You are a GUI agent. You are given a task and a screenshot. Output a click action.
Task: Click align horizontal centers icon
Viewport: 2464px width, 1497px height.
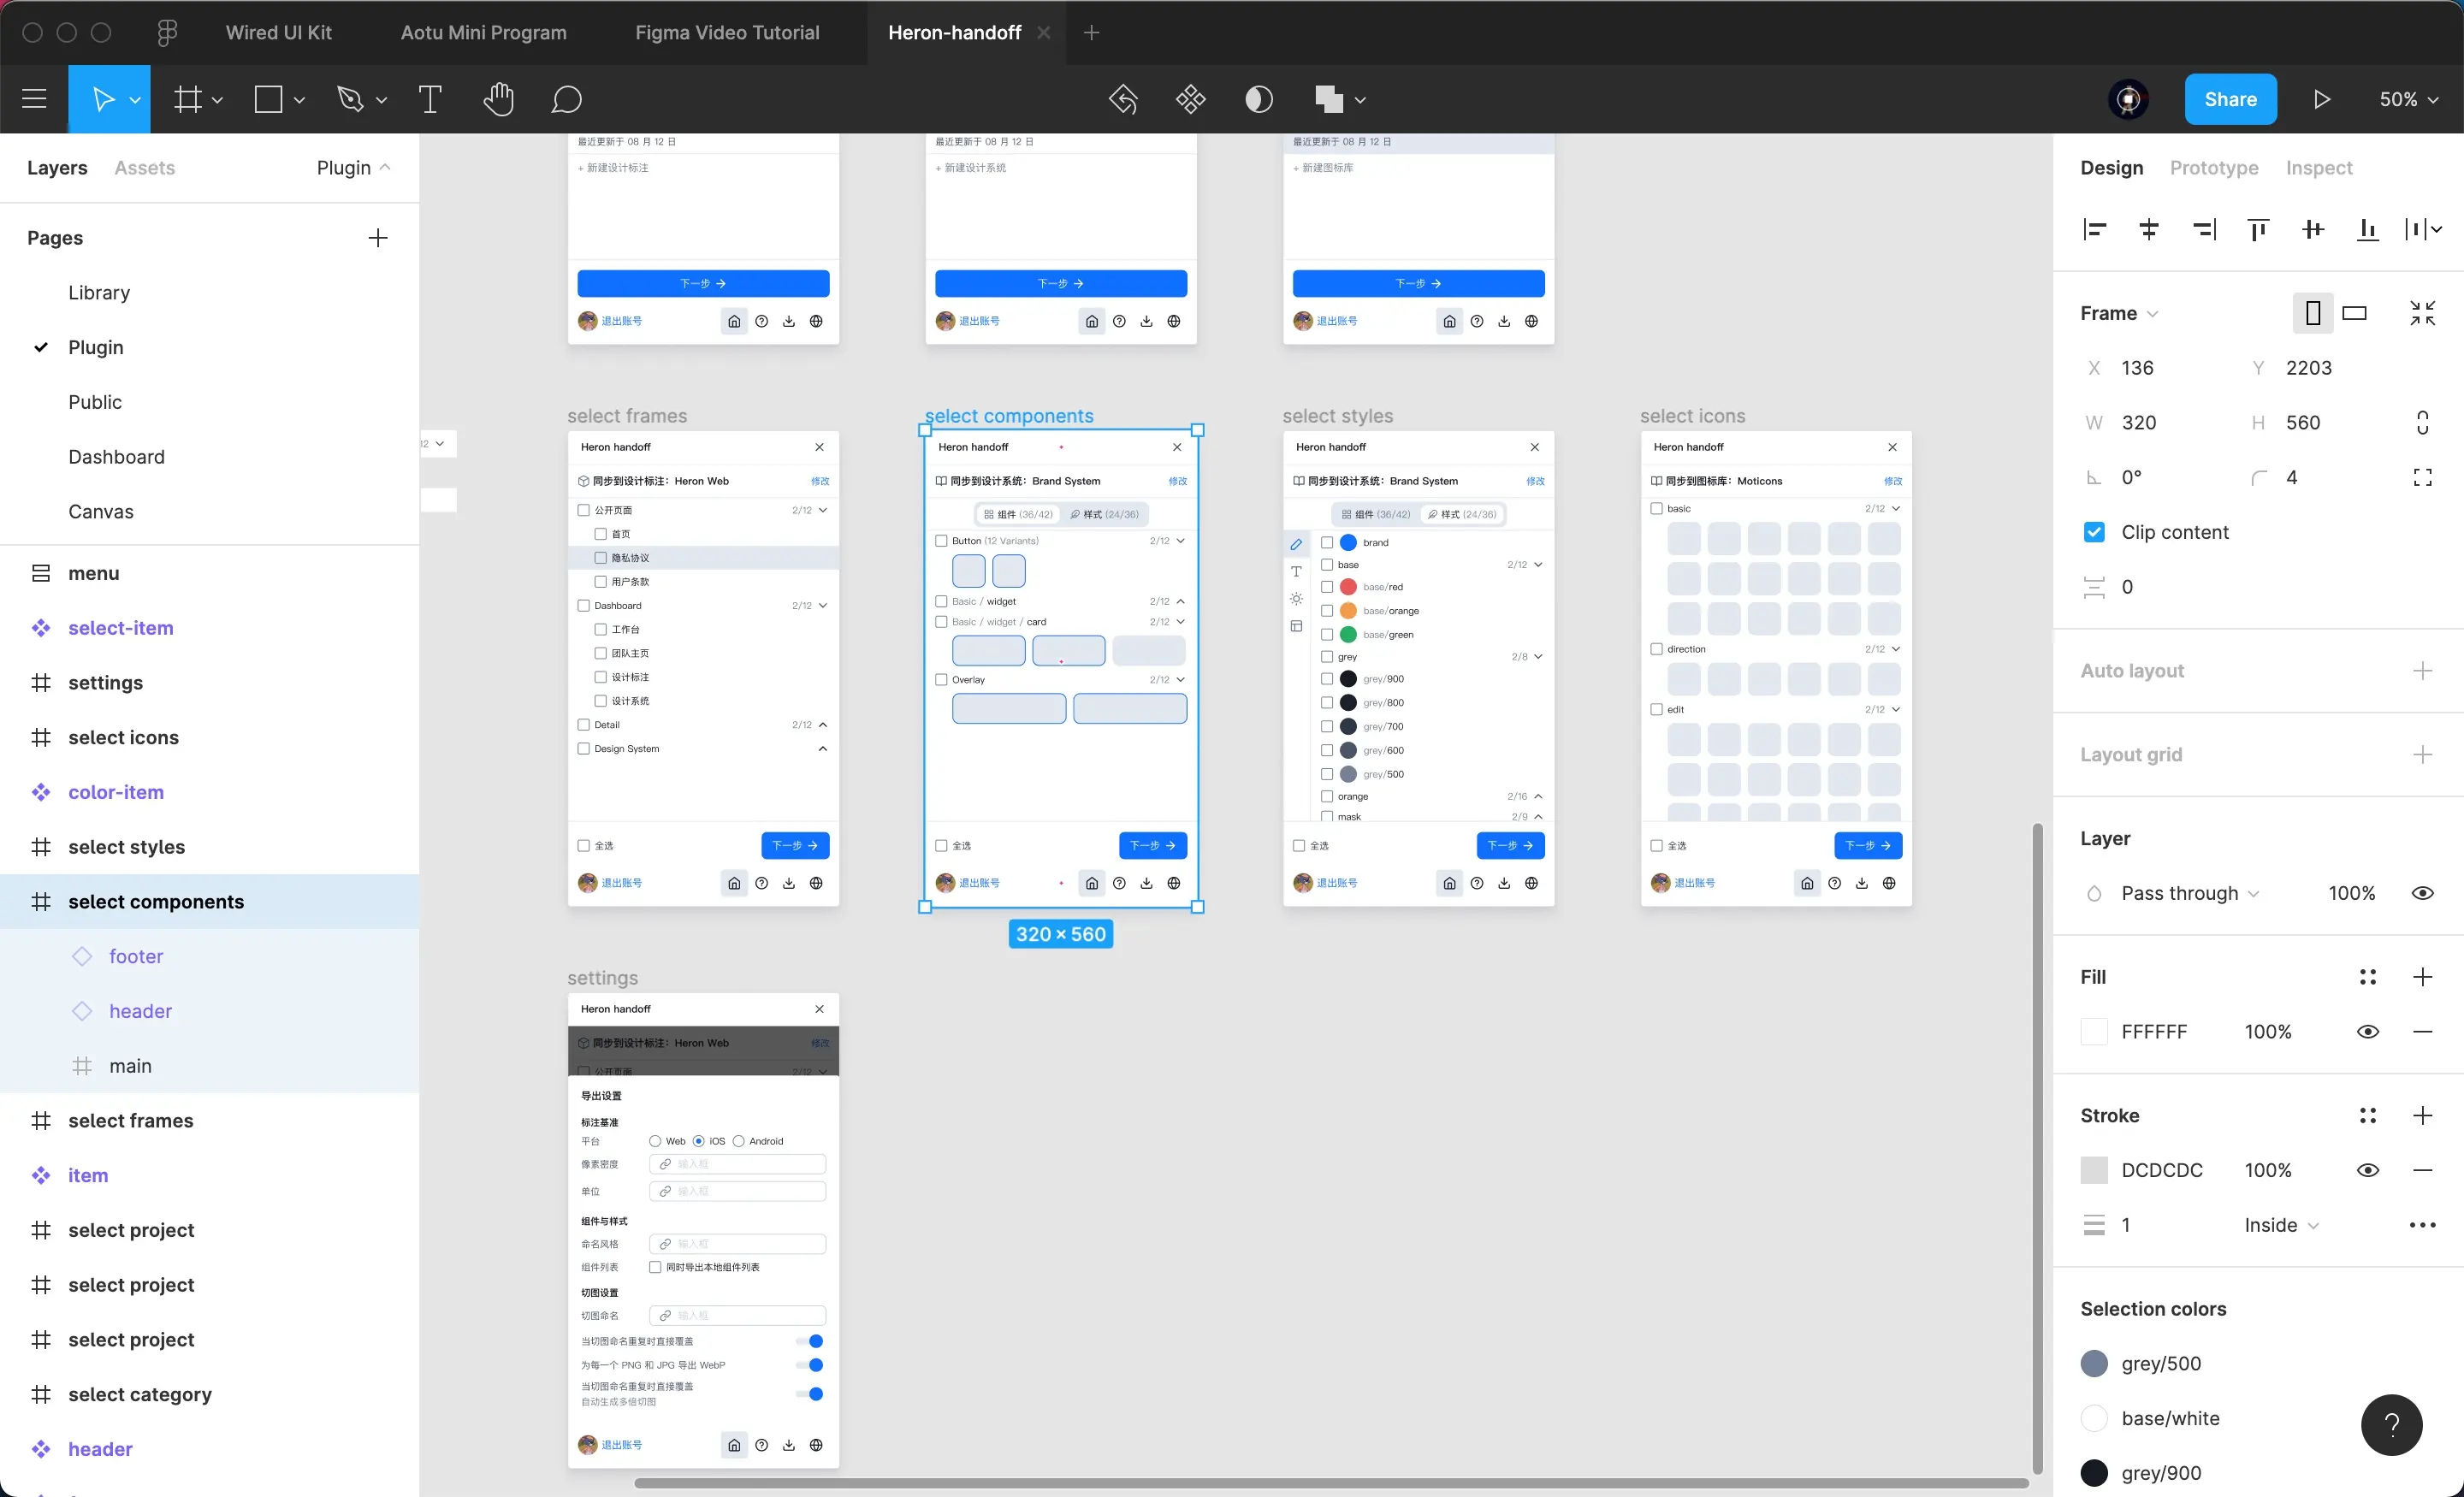coord(2148,230)
